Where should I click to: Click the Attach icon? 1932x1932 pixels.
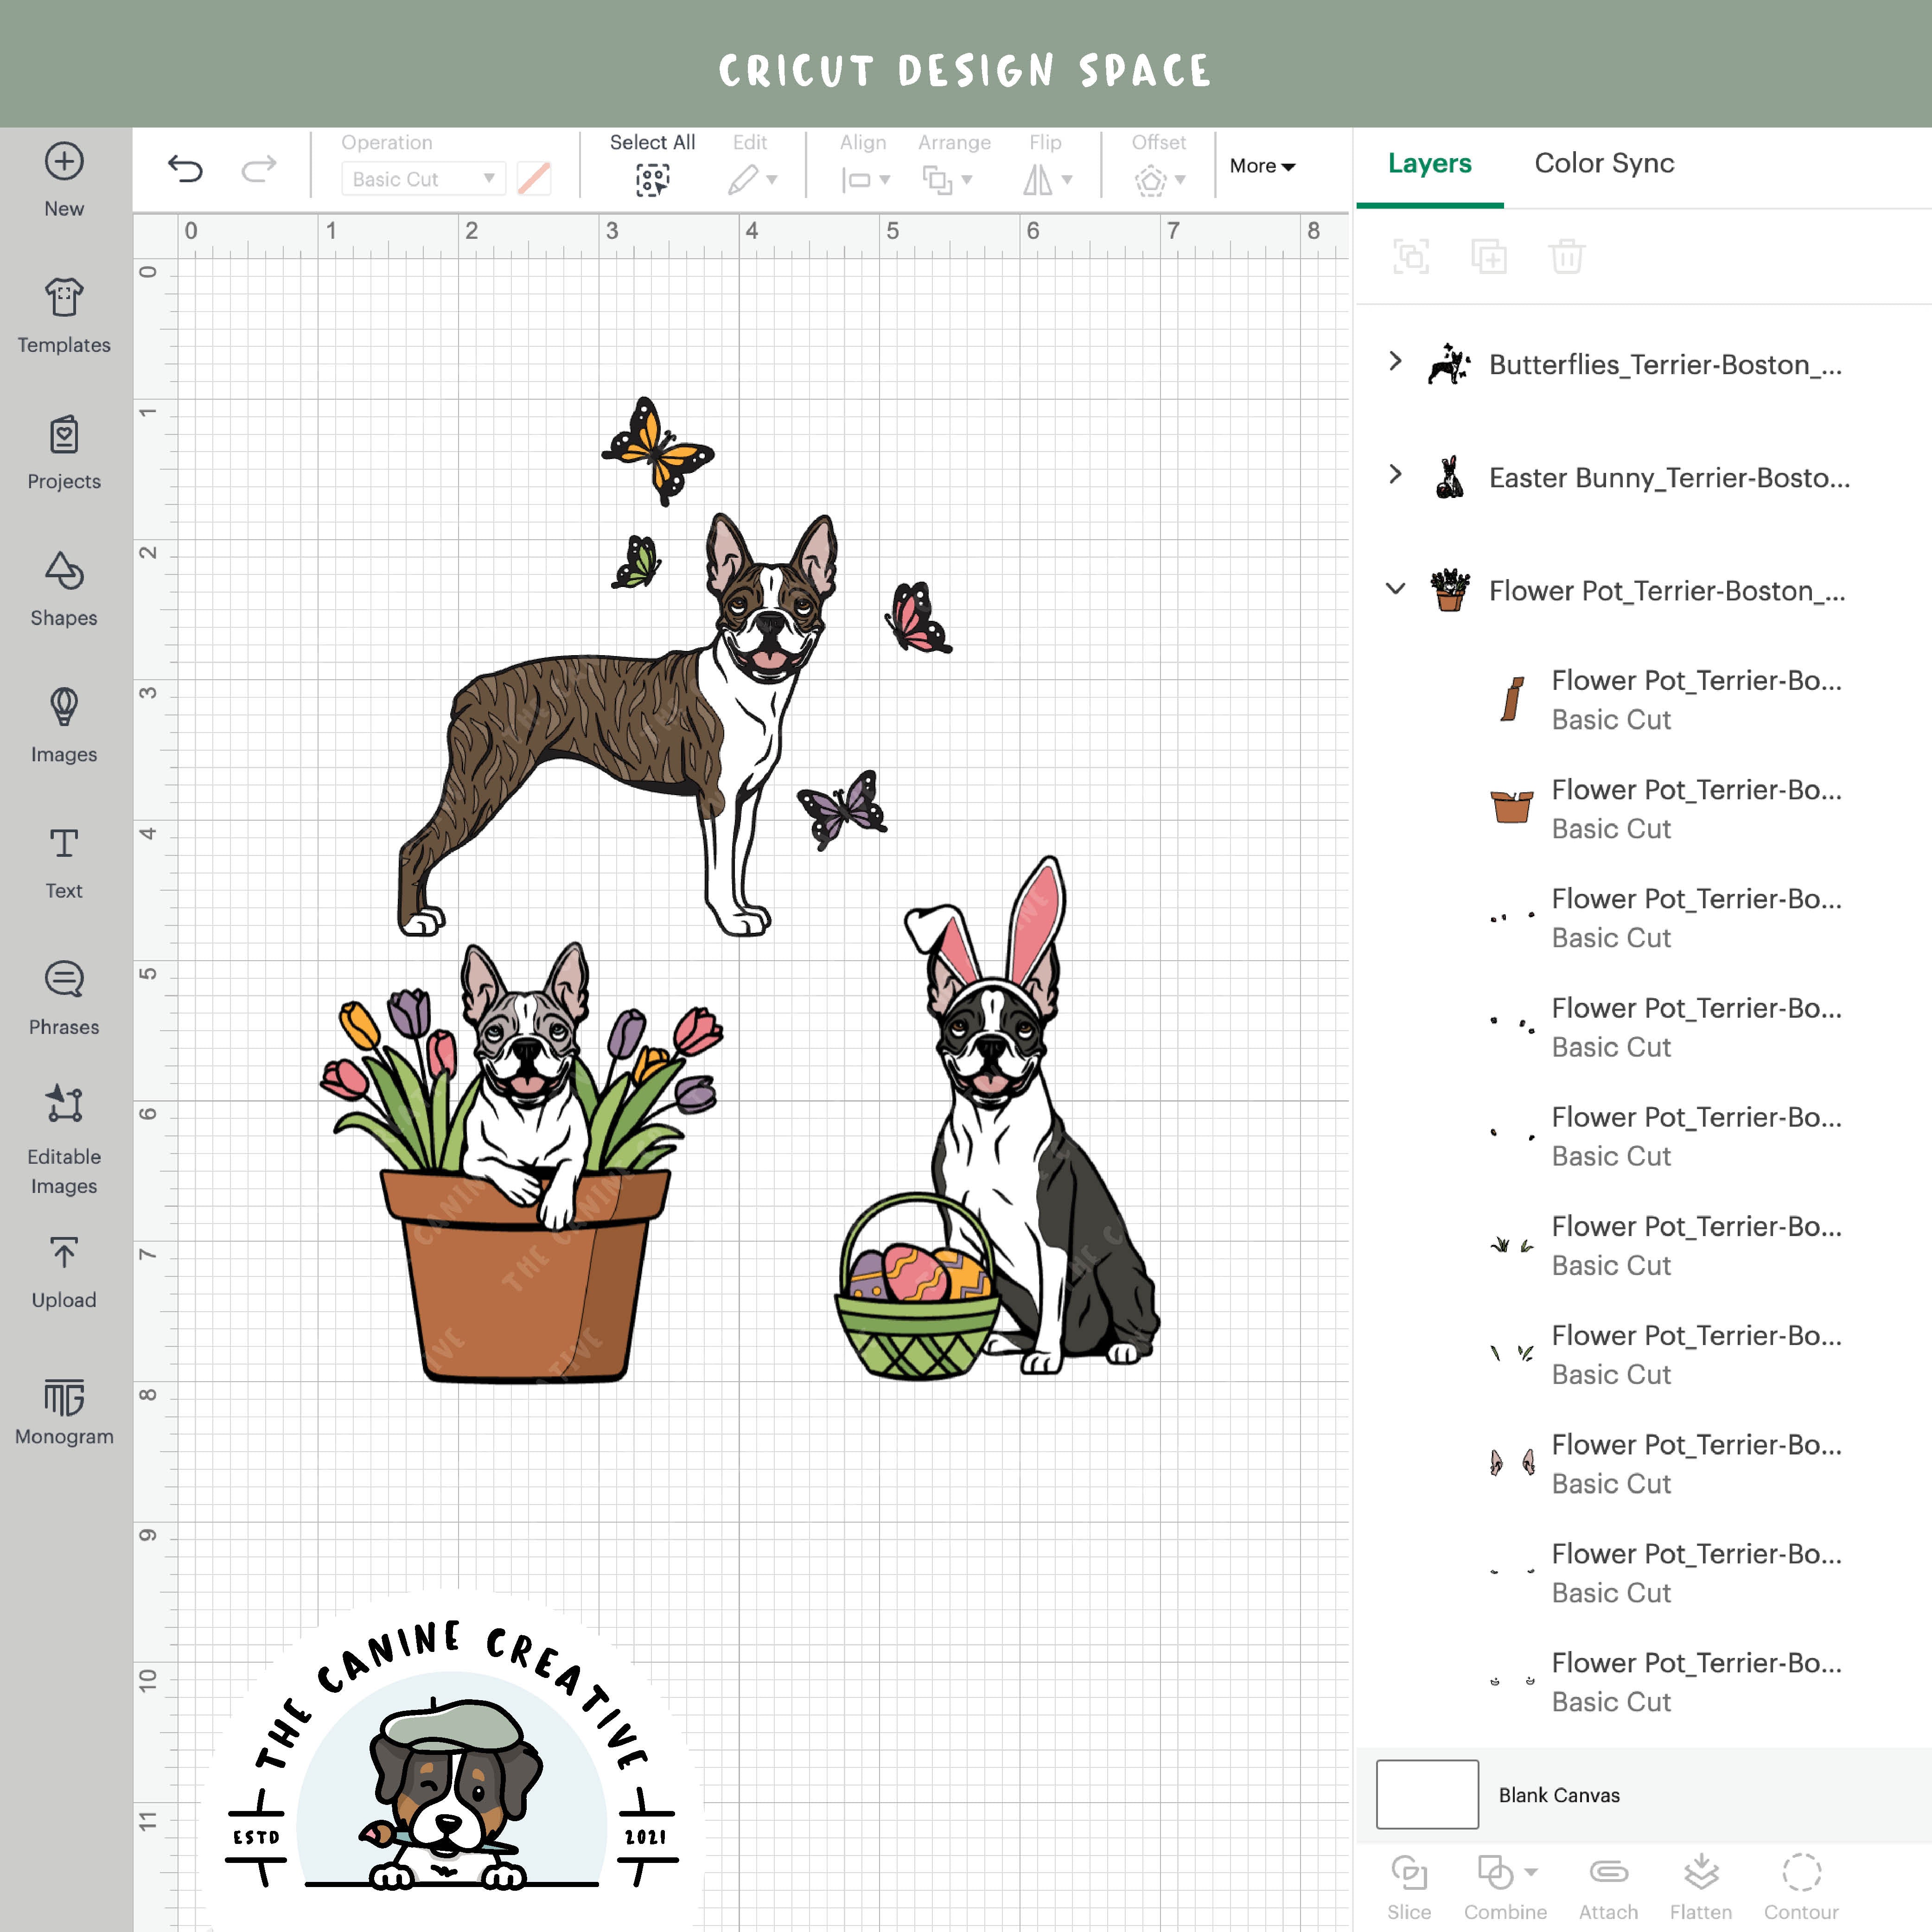[1607, 1875]
